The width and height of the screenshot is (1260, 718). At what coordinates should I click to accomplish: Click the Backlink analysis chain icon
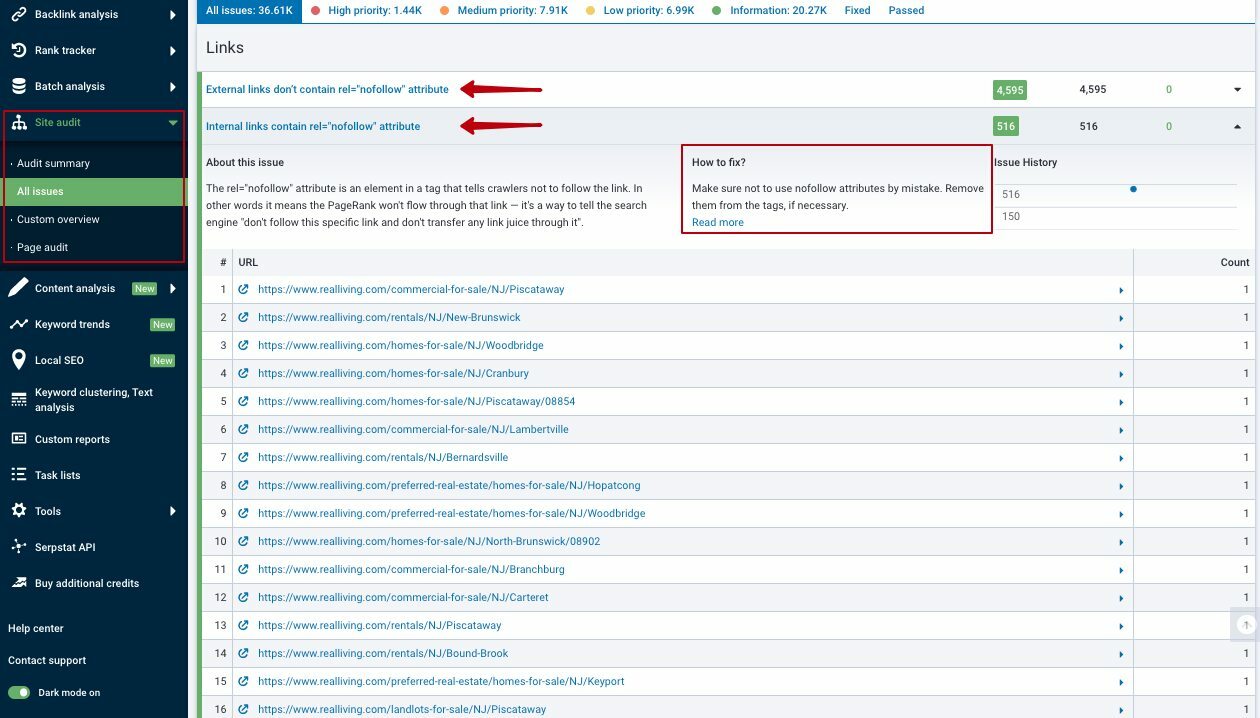[x=18, y=15]
